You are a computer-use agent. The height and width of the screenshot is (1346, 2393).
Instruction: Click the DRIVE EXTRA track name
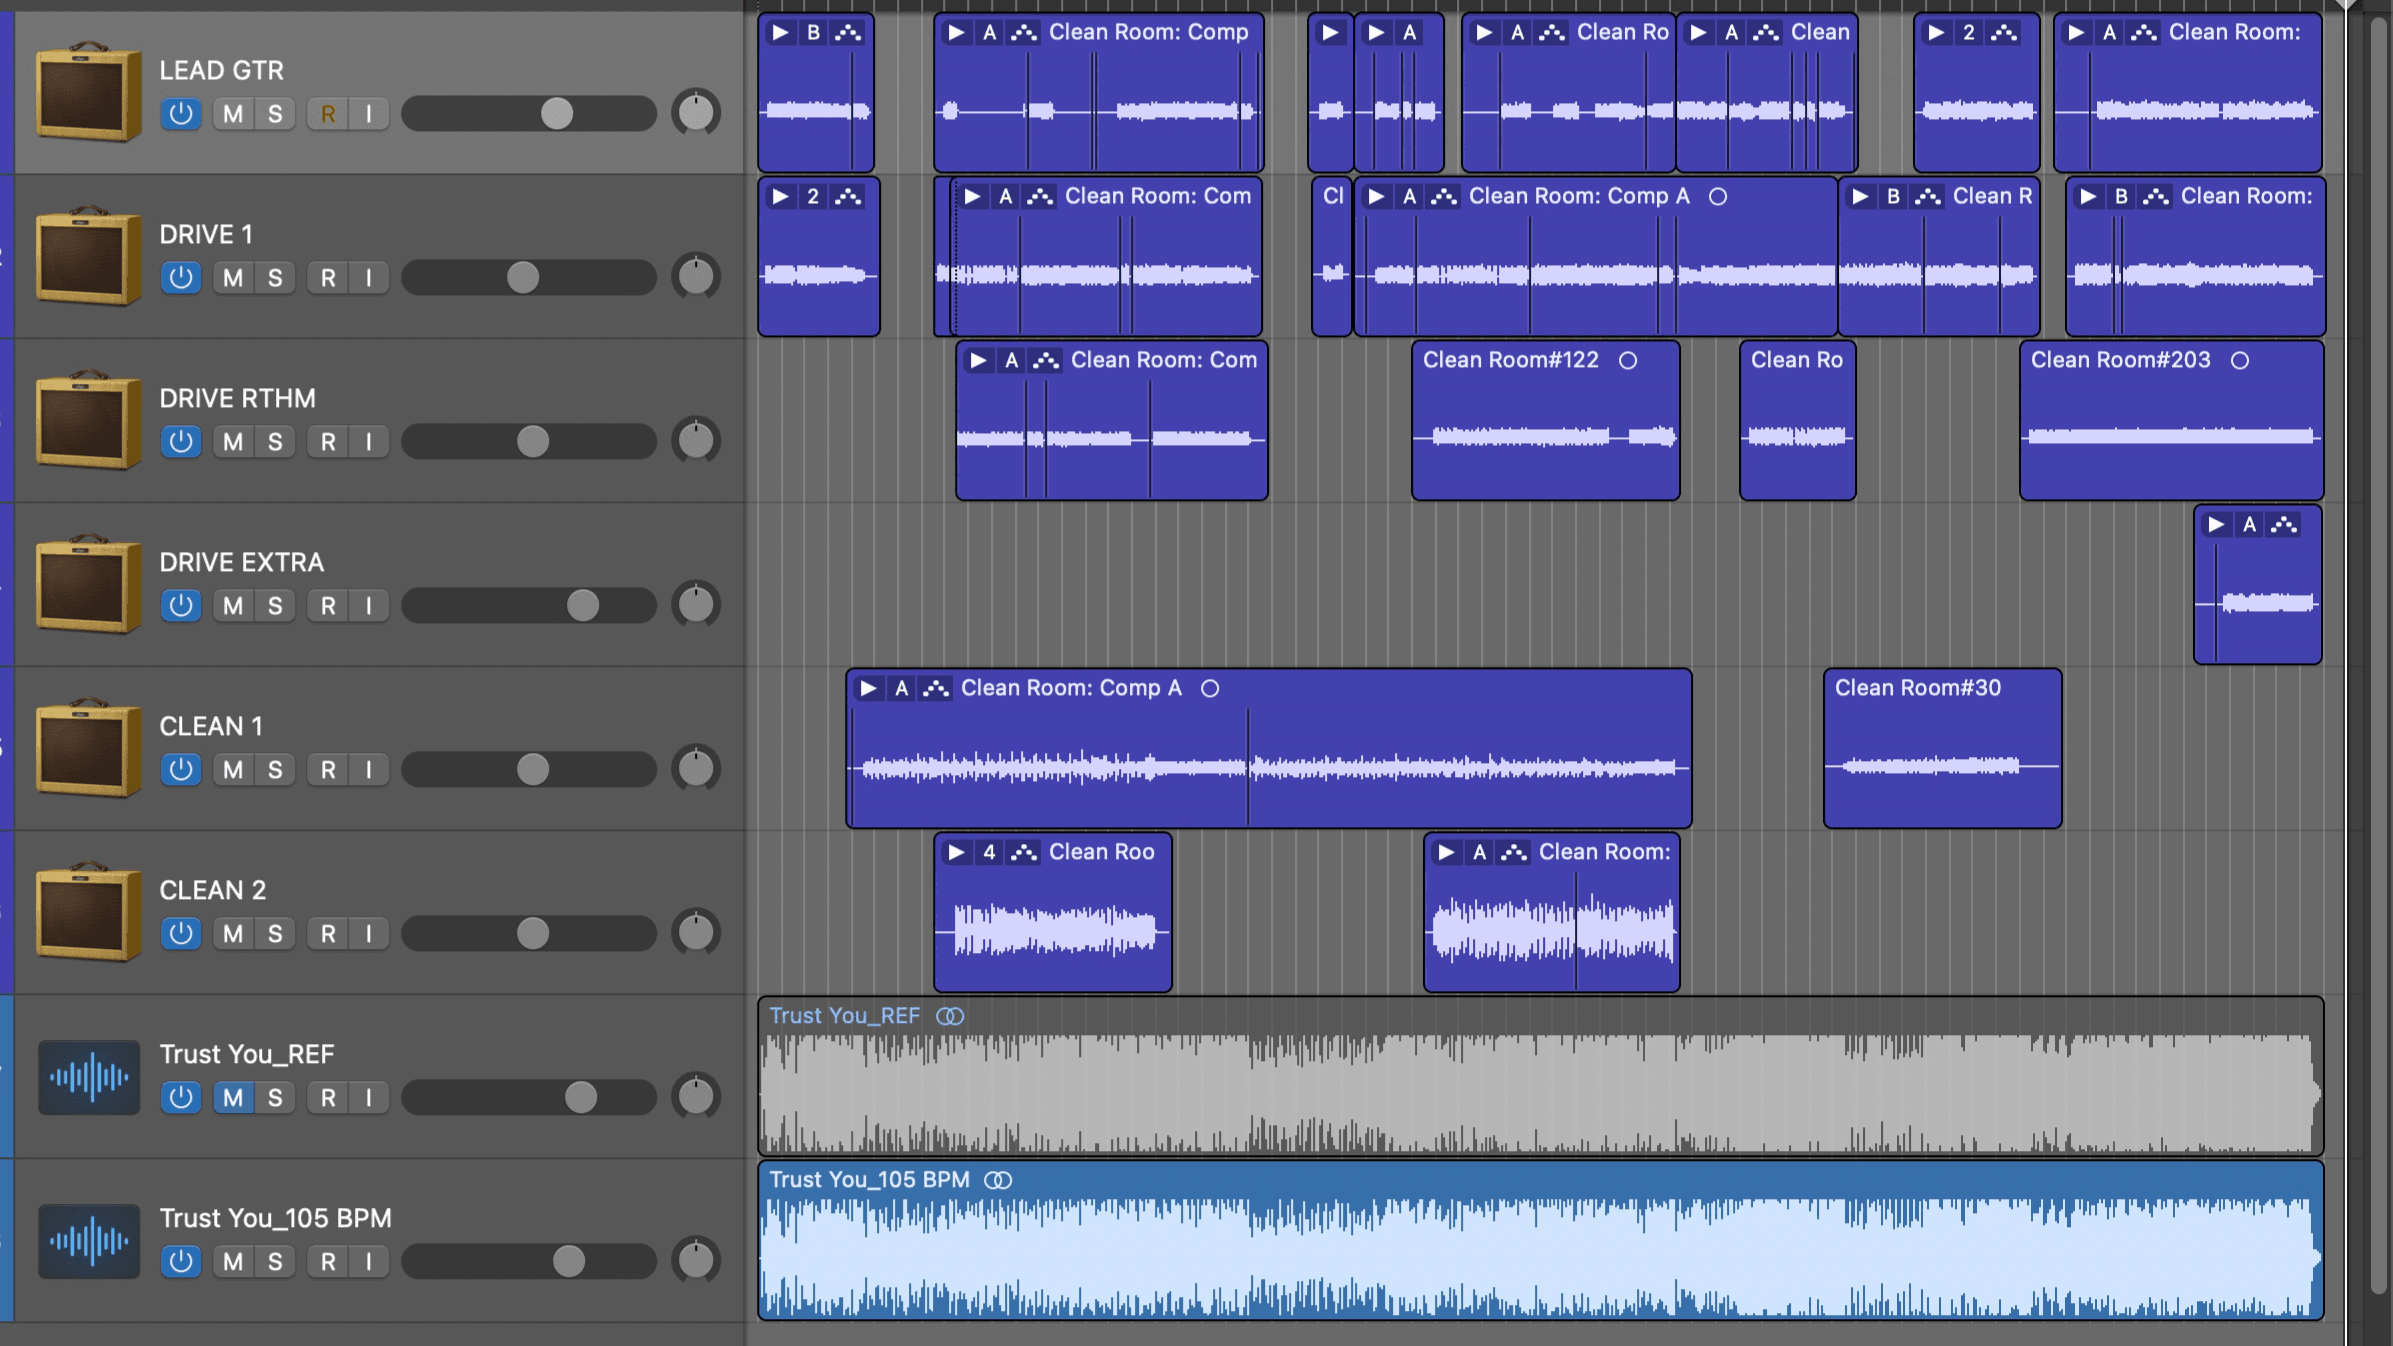242,562
